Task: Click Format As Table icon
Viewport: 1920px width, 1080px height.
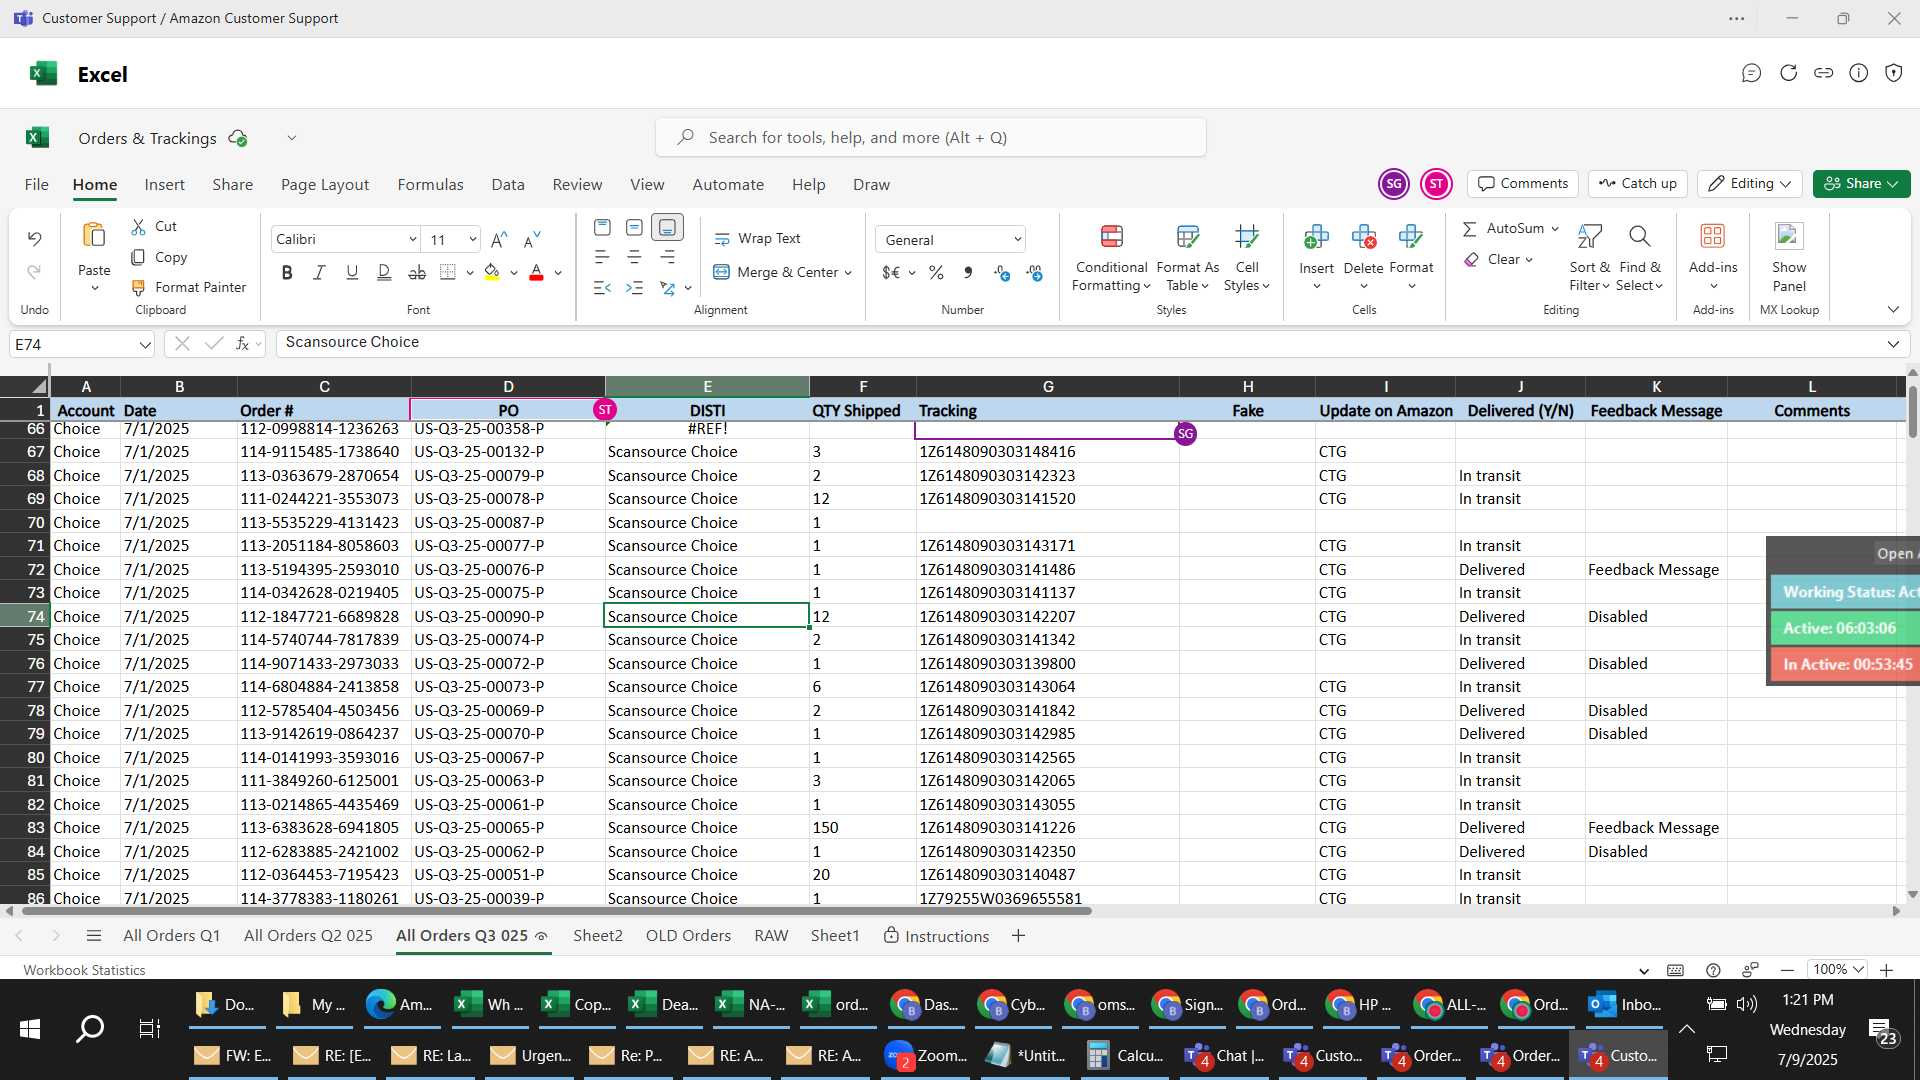Action: 1187,237
